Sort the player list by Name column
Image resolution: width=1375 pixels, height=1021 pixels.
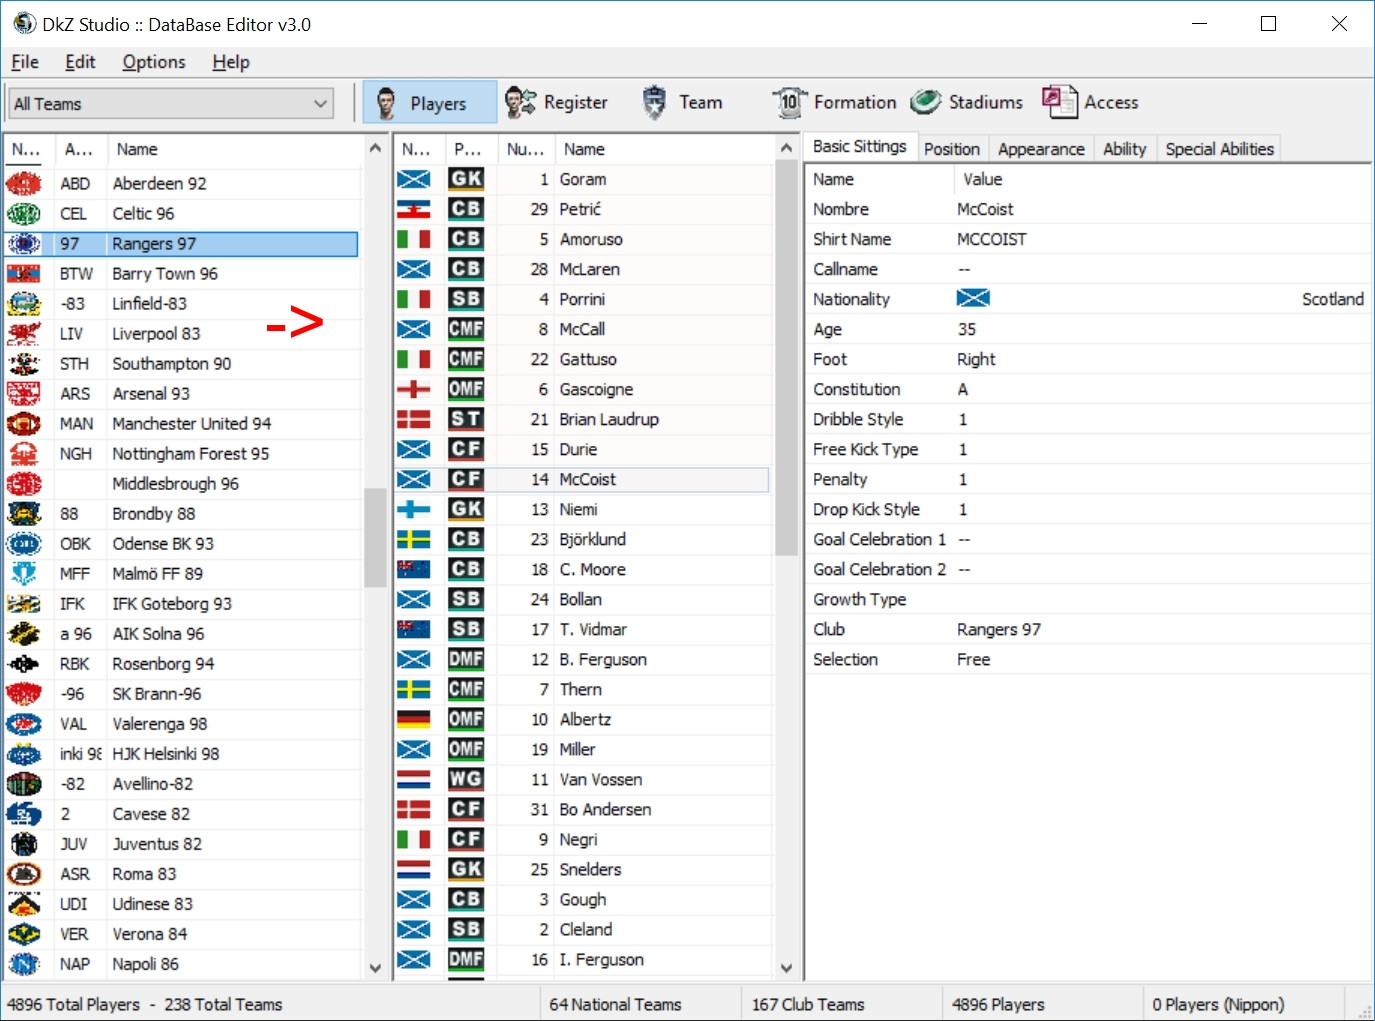[x=664, y=149]
